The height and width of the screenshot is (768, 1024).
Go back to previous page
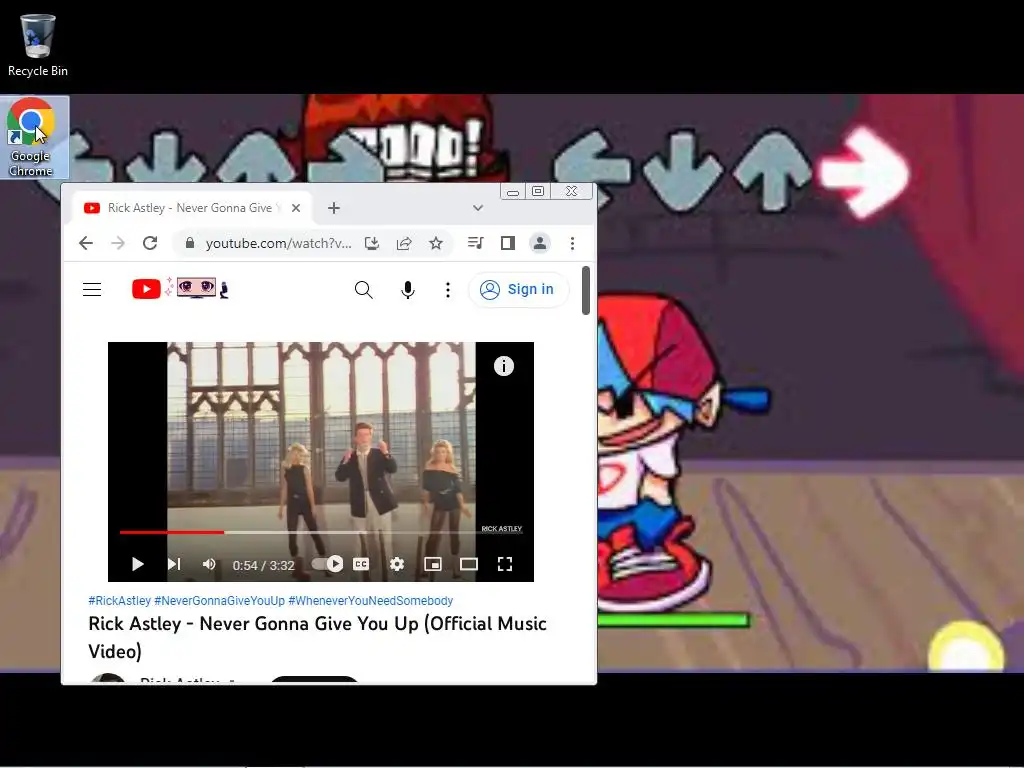(86, 243)
